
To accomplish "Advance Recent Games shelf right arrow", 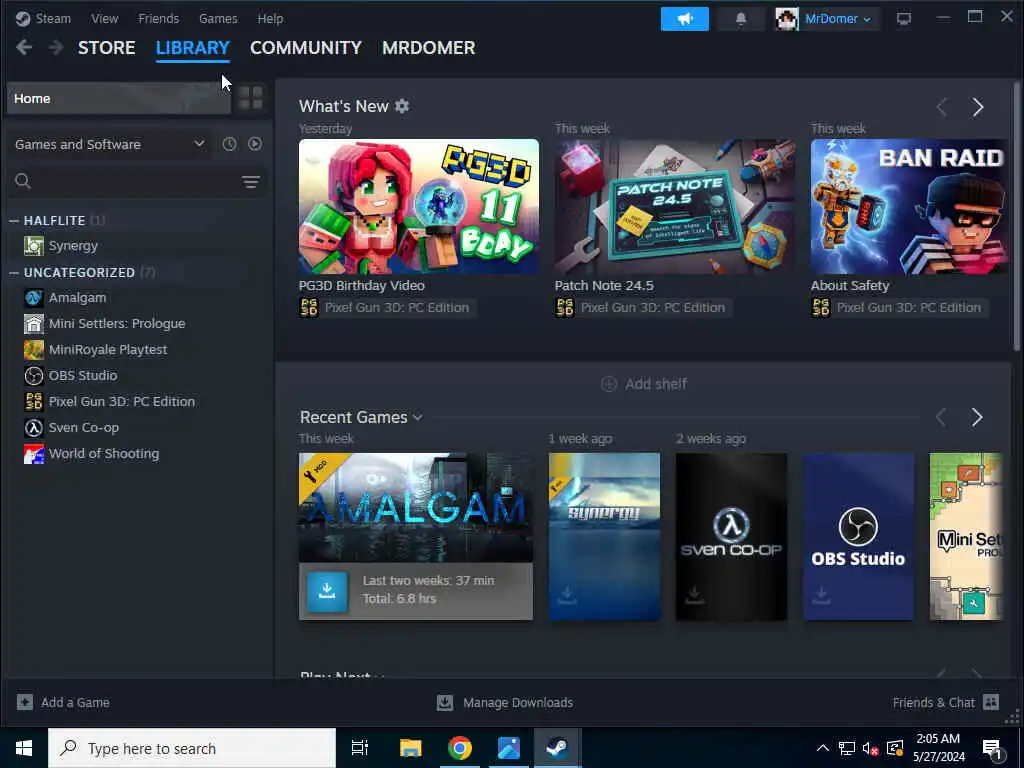I will 977,417.
